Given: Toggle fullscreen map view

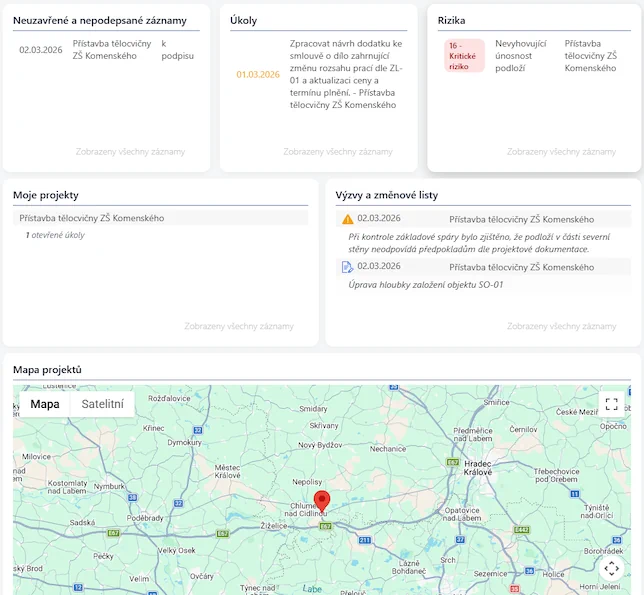Looking at the screenshot, I should pos(611,404).
